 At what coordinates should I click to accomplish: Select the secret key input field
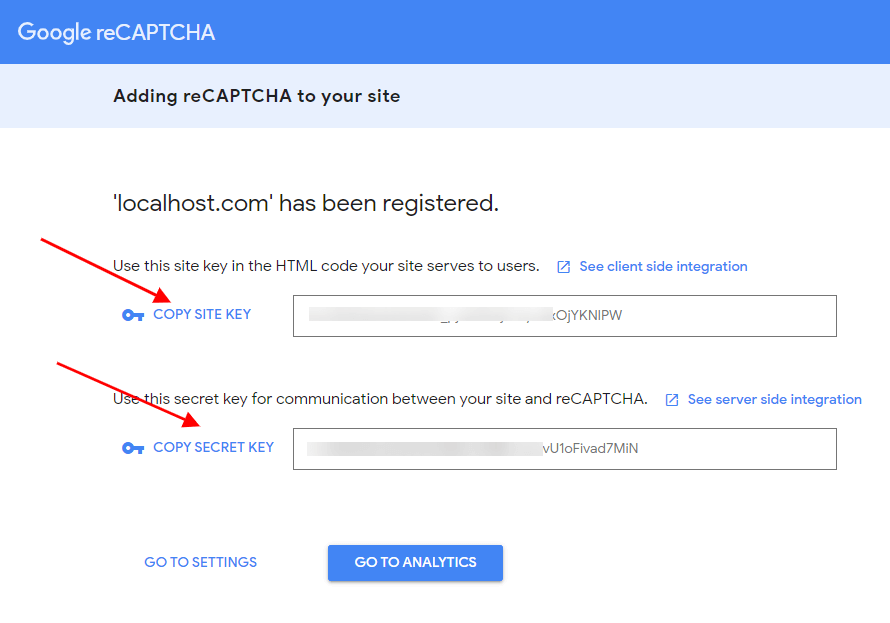click(565, 449)
